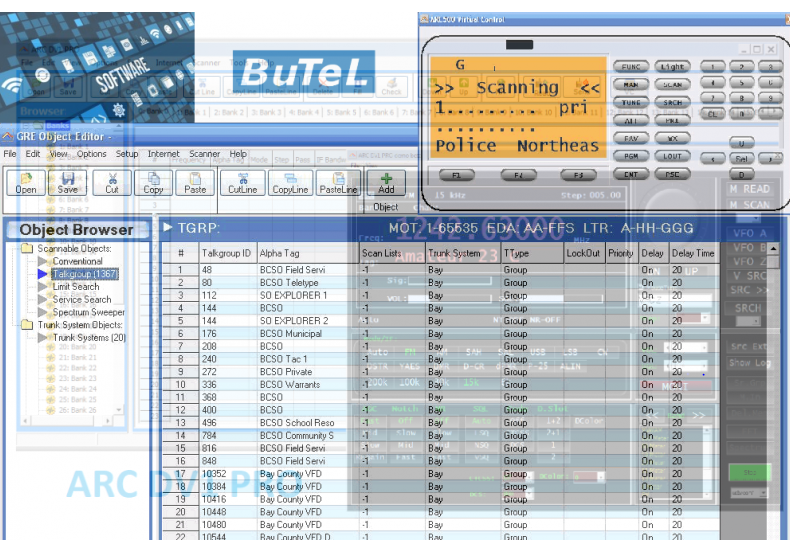This screenshot has height=555, width=790.
Task: Select Talkgroup (1367) in the tree
Action: (x=85, y=273)
